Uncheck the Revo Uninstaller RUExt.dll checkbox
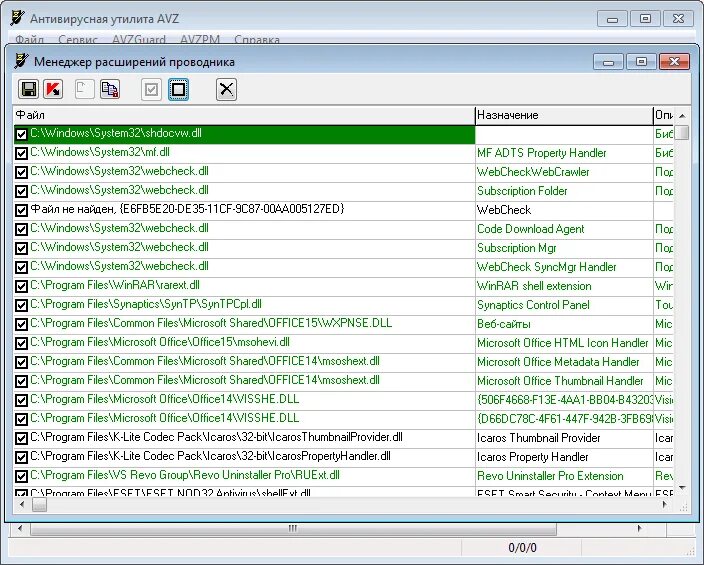The width and height of the screenshot is (704, 565). (x=21, y=476)
